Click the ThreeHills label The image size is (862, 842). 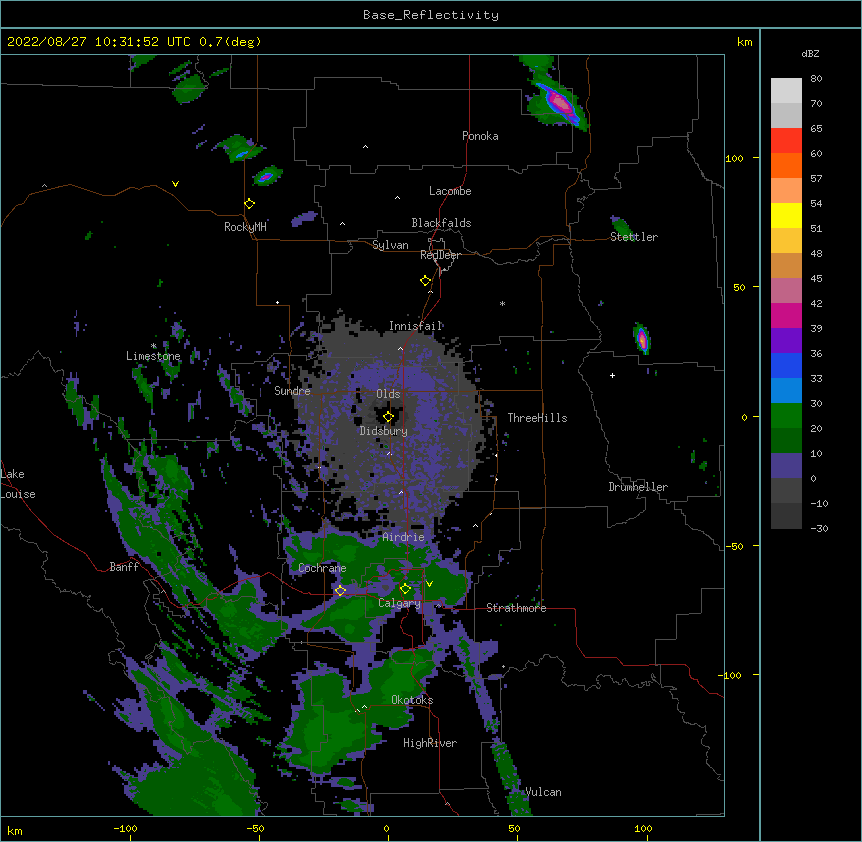click(x=537, y=418)
